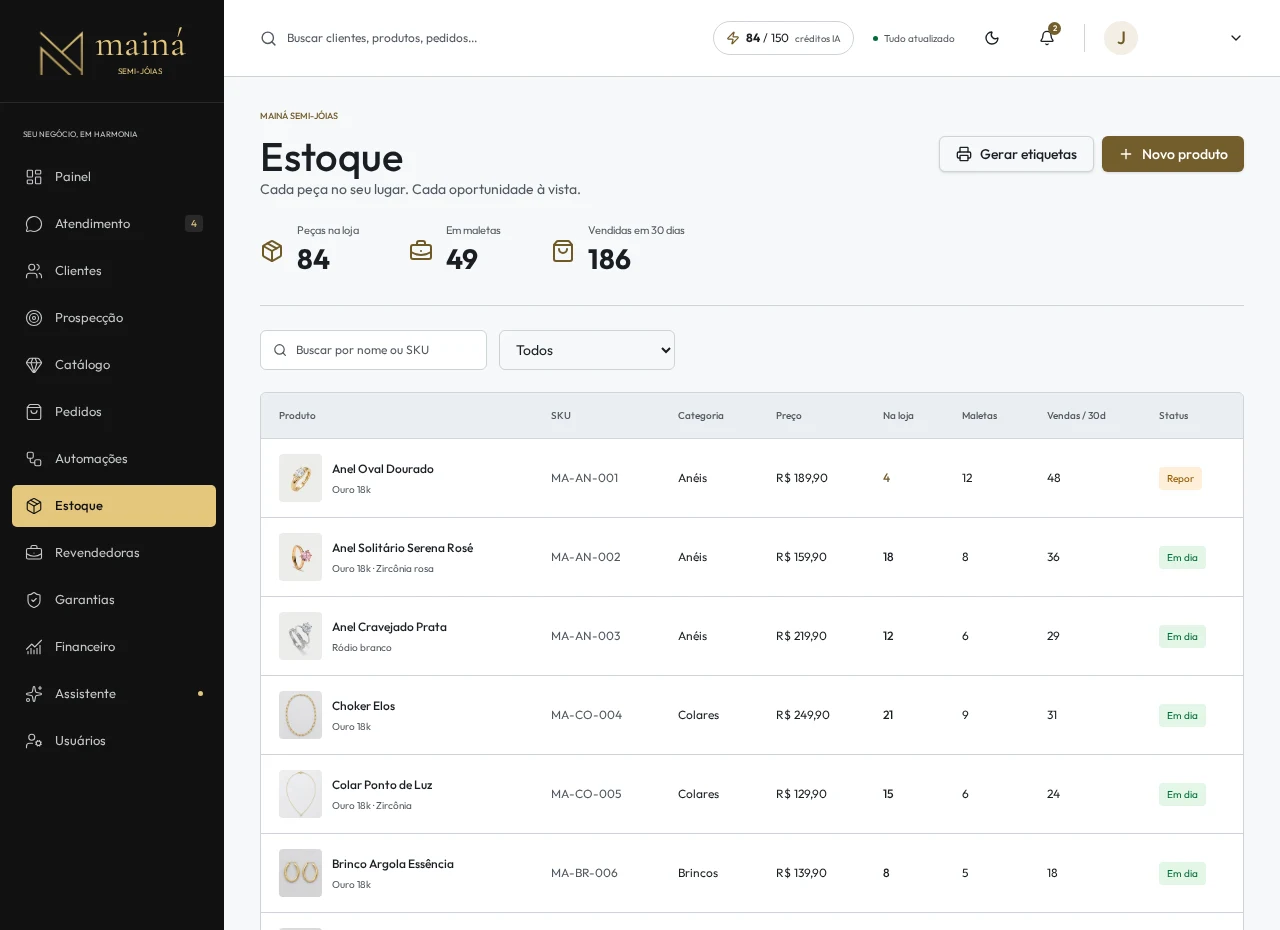
Task: Open the AI credits 84 / 150 pill
Action: tap(783, 38)
